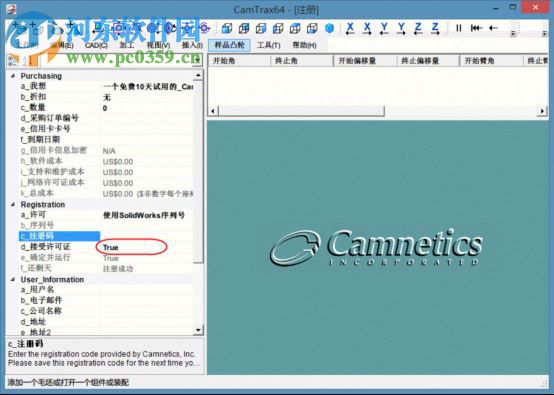Click the c_注册码 value field
554x395 pixels.
point(147,236)
